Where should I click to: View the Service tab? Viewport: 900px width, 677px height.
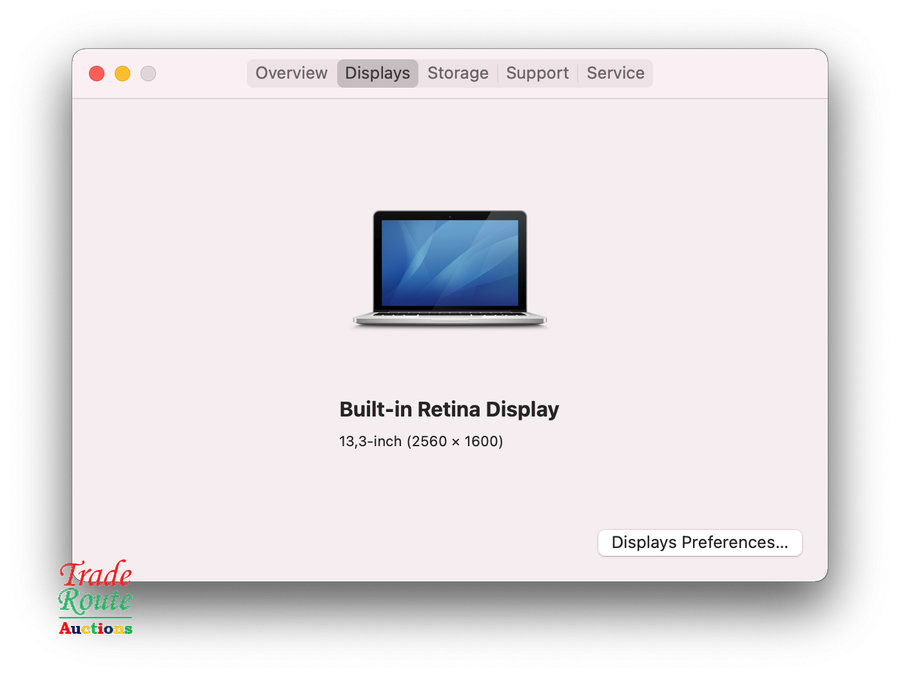click(x=615, y=72)
